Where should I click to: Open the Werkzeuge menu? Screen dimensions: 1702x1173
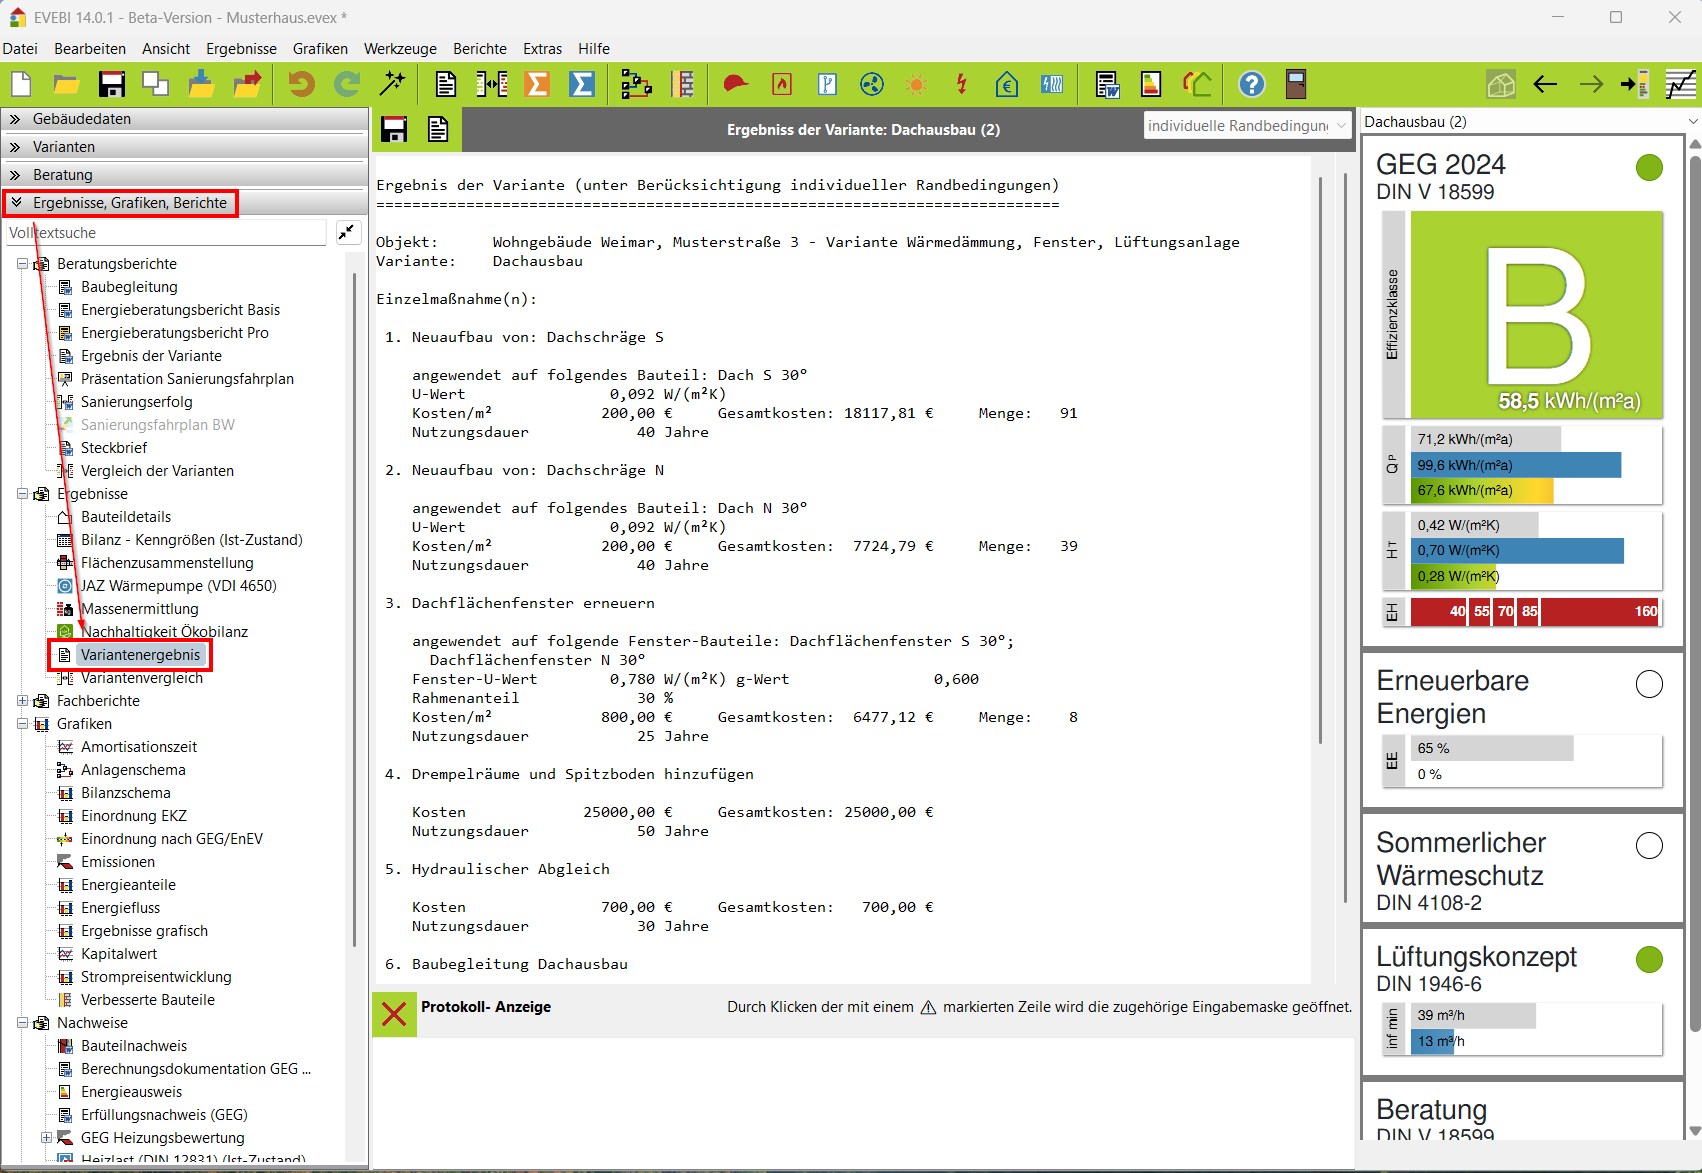[400, 49]
